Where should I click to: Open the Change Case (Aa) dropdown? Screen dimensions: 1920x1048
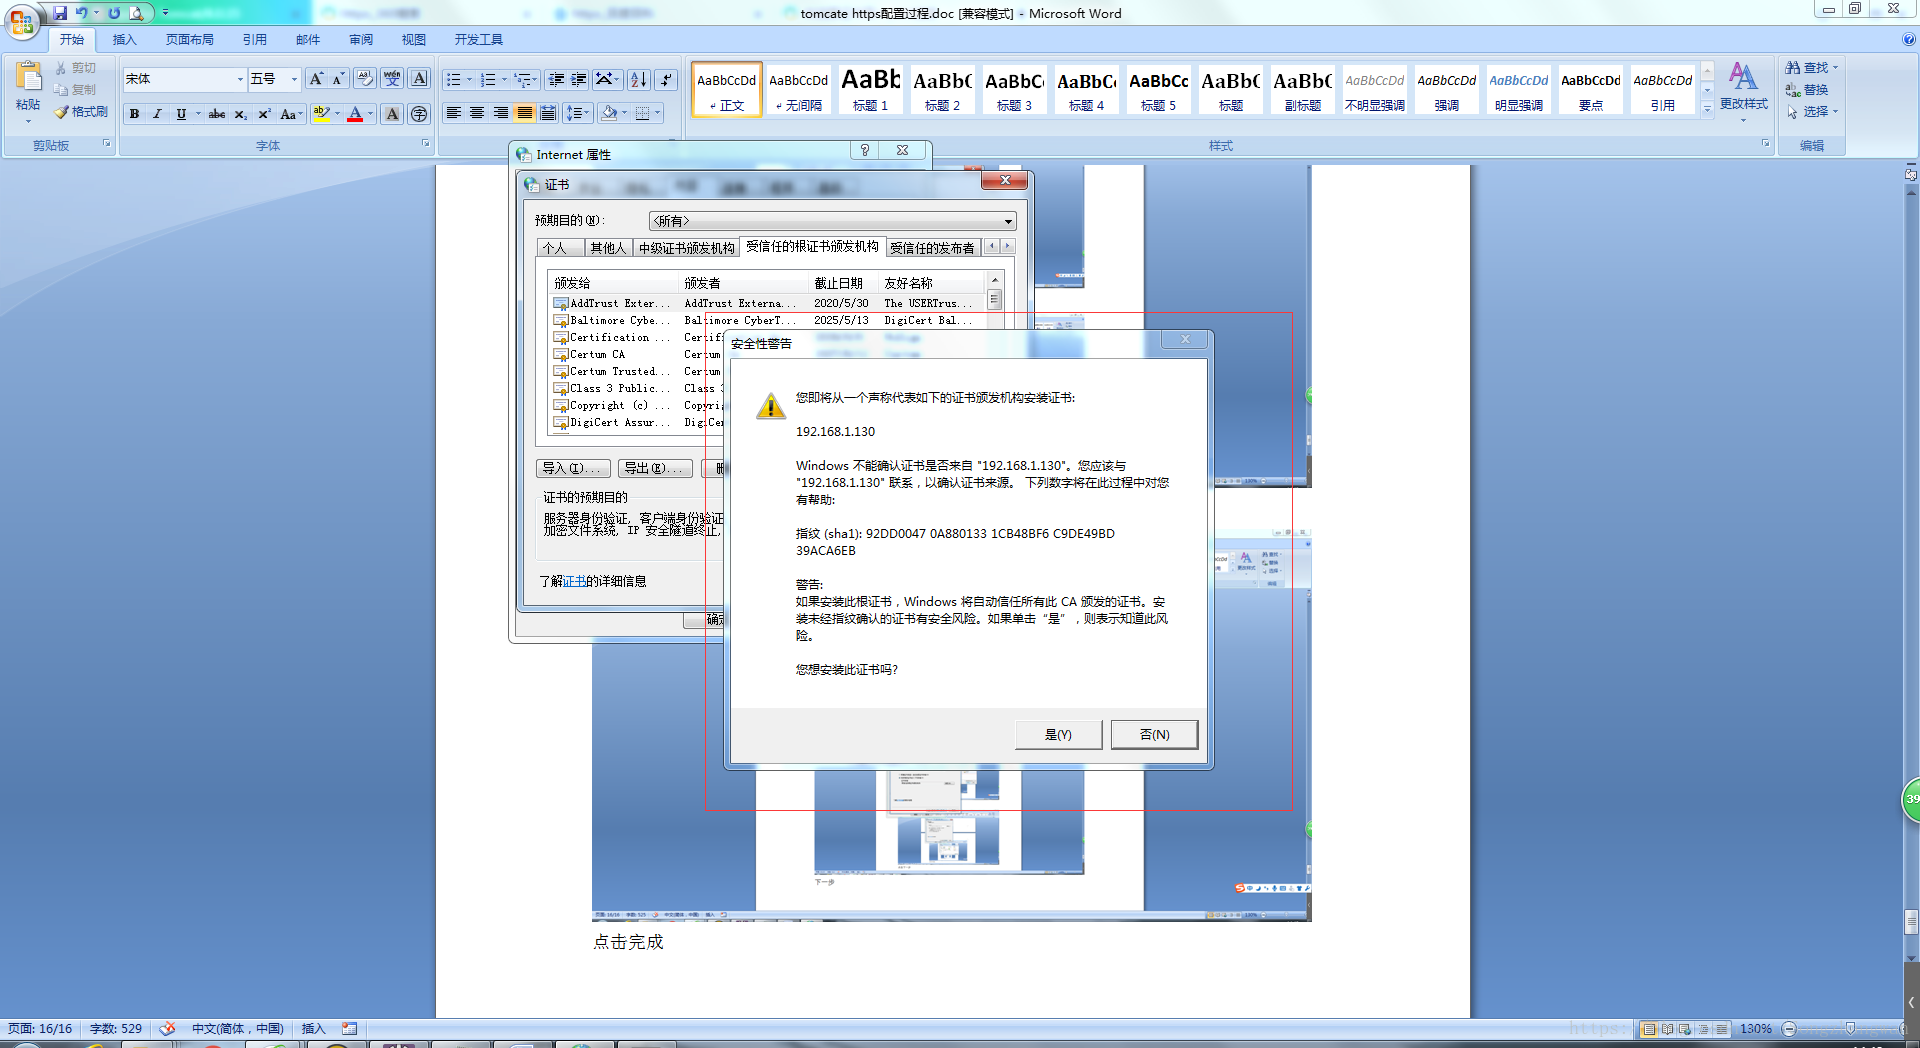(x=290, y=114)
